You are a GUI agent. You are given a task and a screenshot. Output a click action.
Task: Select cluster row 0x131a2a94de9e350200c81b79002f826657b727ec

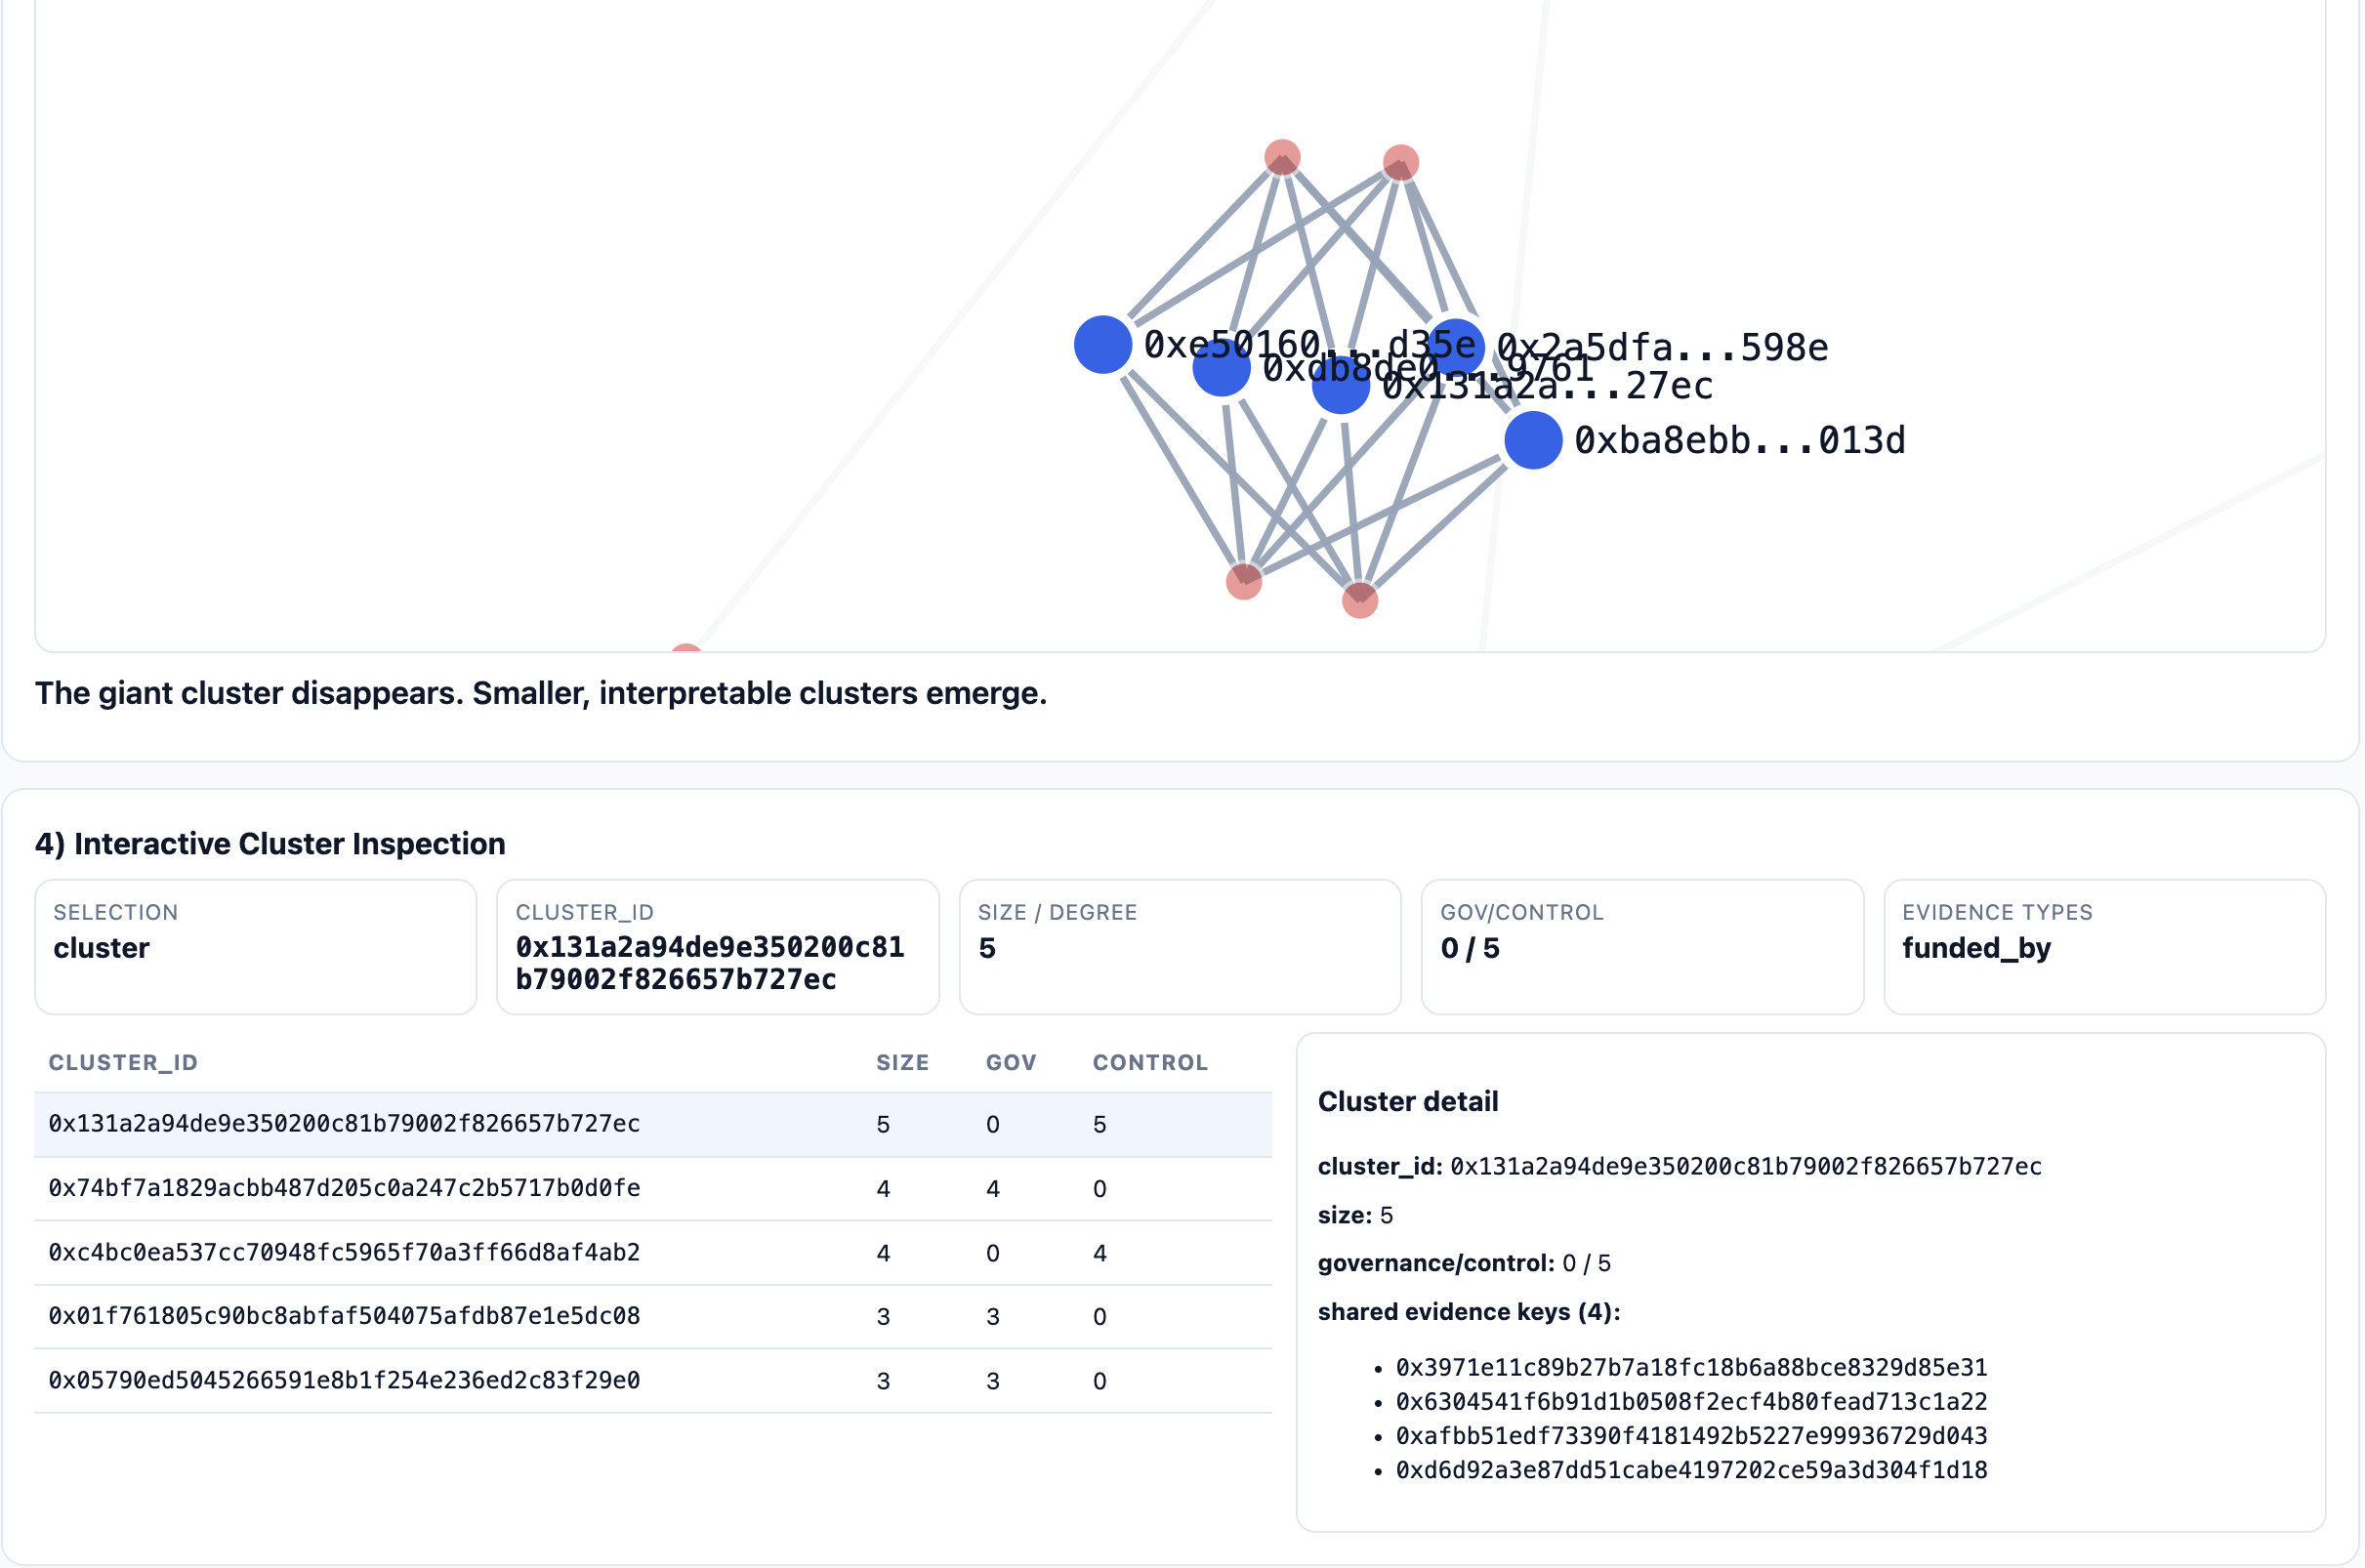pyautogui.click(x=653, y=1124)
